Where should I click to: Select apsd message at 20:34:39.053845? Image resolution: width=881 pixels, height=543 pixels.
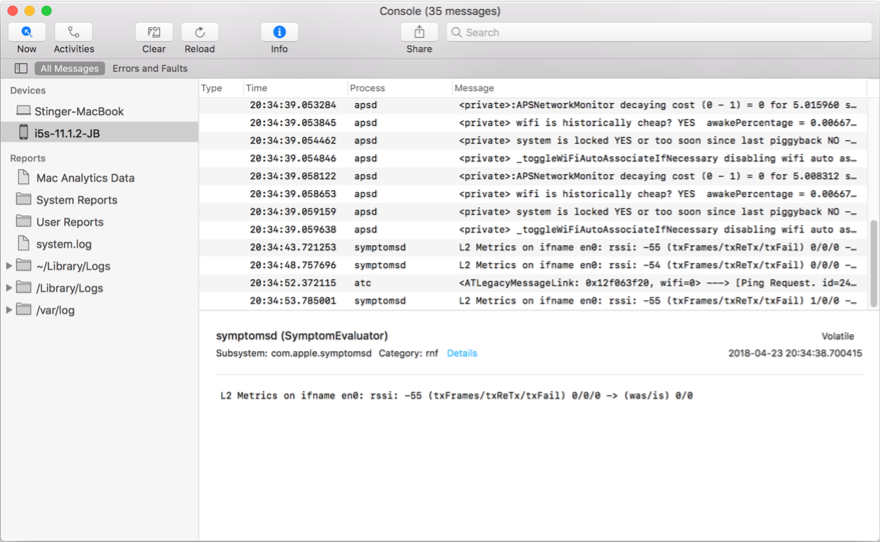tap(534, 123)
